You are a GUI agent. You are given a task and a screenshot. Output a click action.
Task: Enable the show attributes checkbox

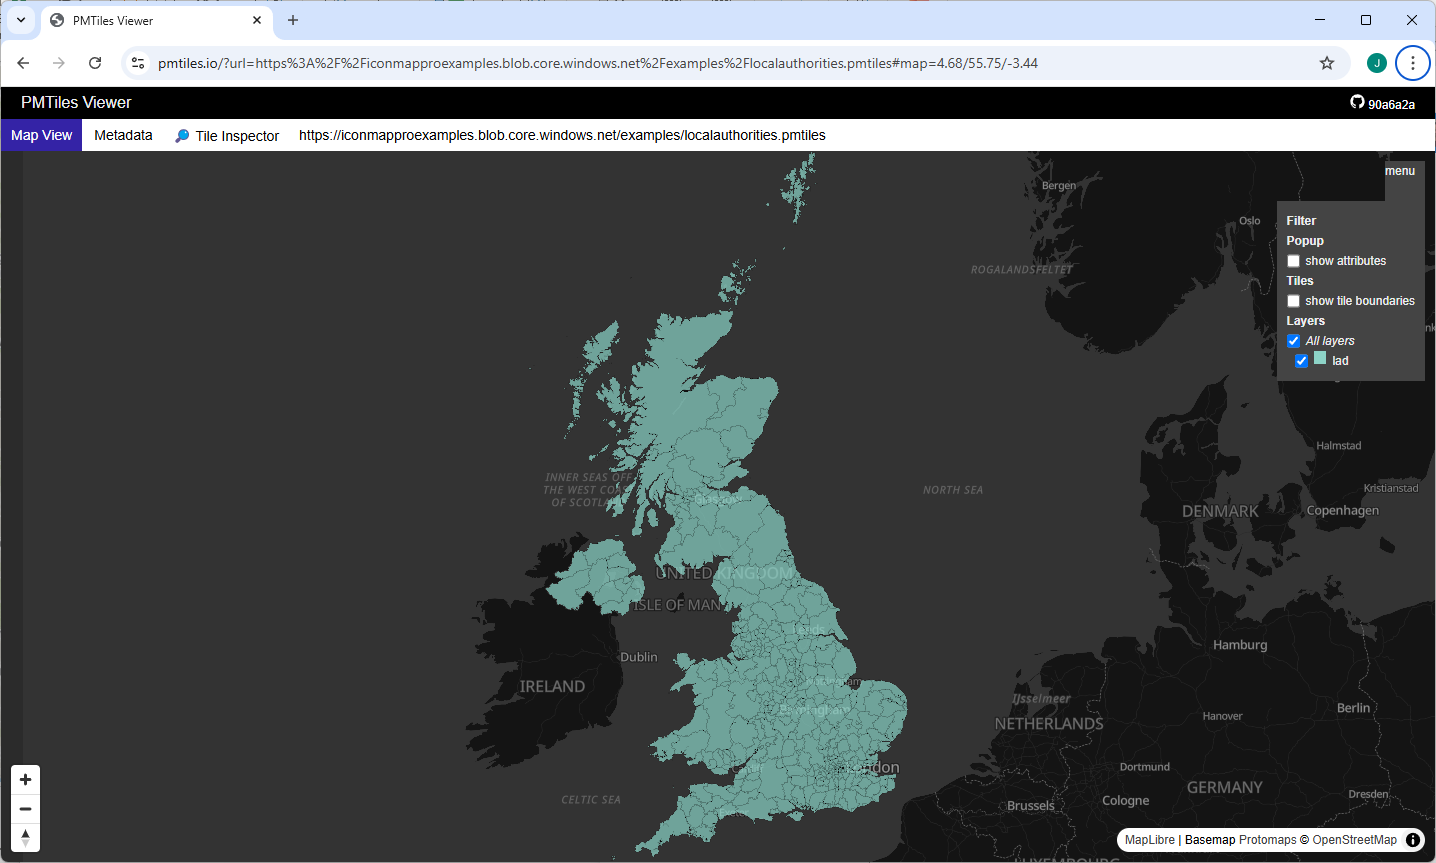pos(1293,261)
